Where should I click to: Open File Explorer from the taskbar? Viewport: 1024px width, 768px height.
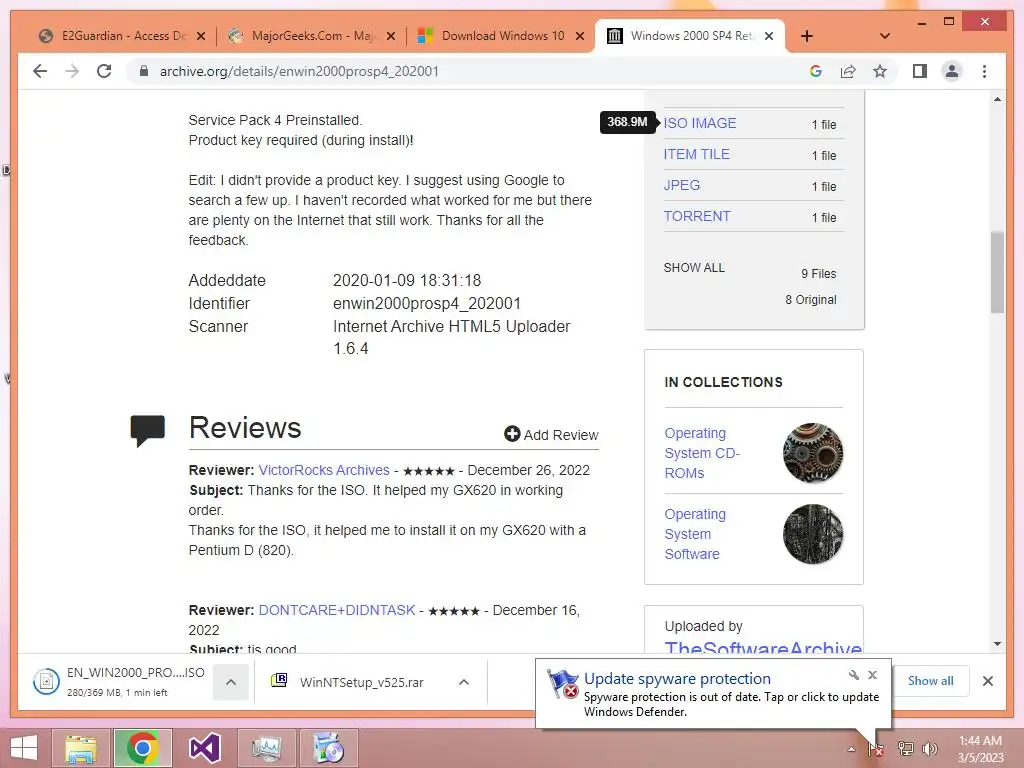pyautogui.click(x=81, y=748)
